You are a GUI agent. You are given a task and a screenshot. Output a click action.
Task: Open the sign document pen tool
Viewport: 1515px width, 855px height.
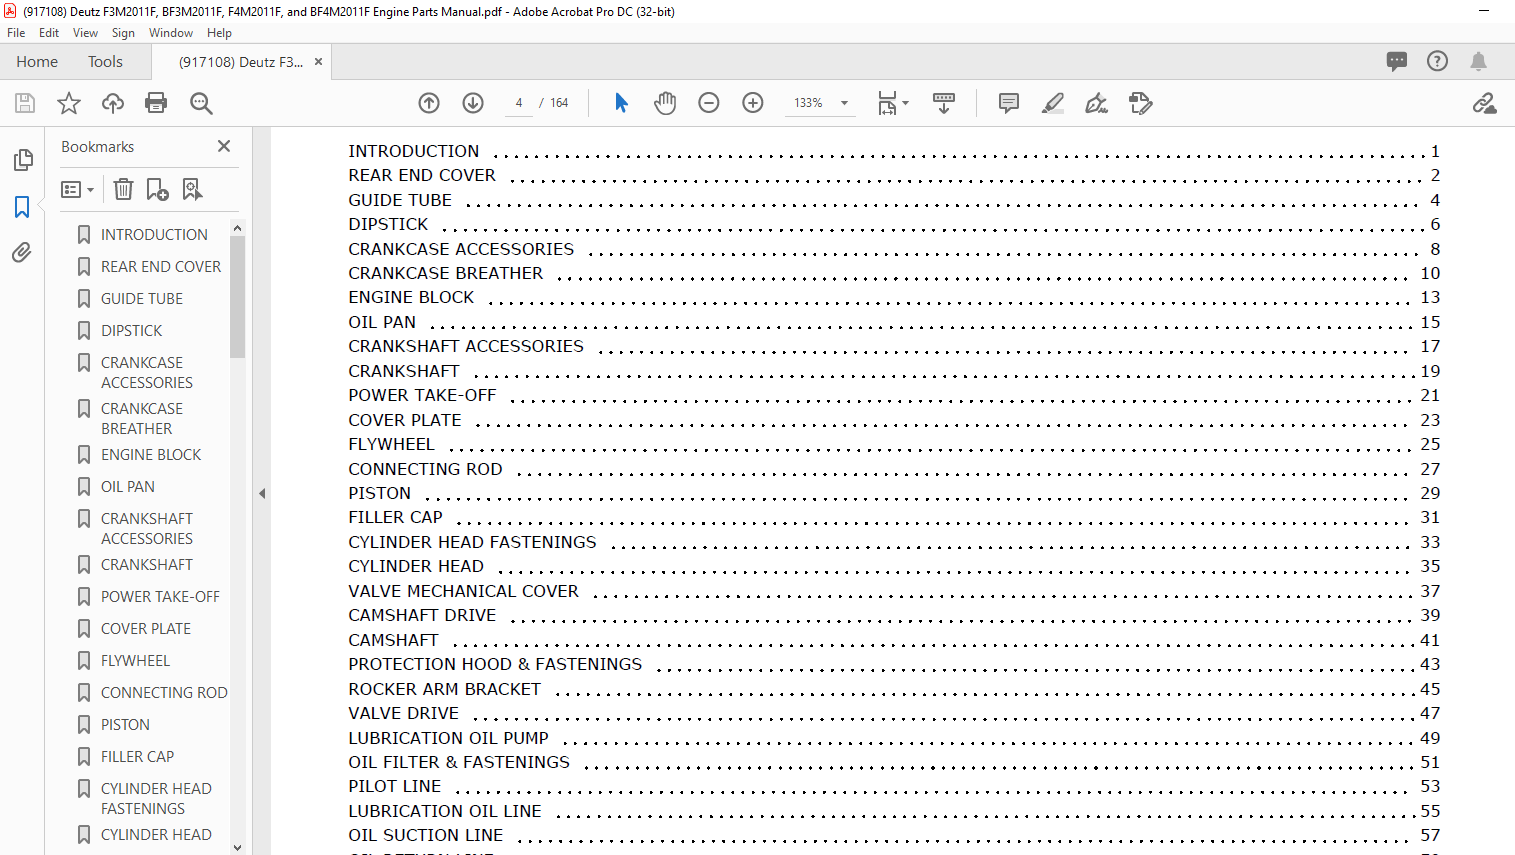click(1097, 103)
